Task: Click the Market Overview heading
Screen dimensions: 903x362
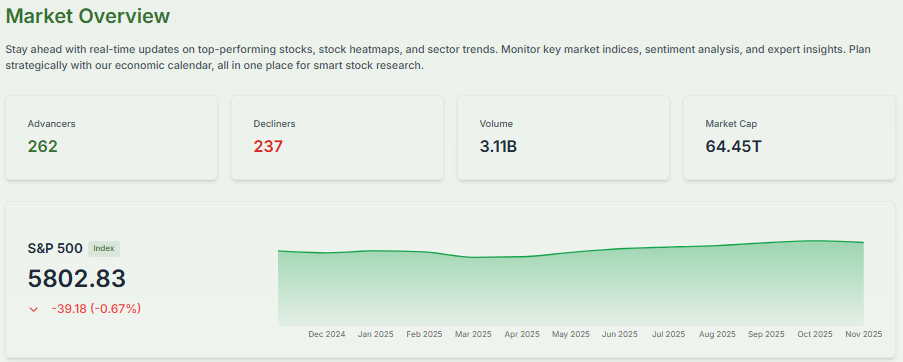Action: (88, 16)
